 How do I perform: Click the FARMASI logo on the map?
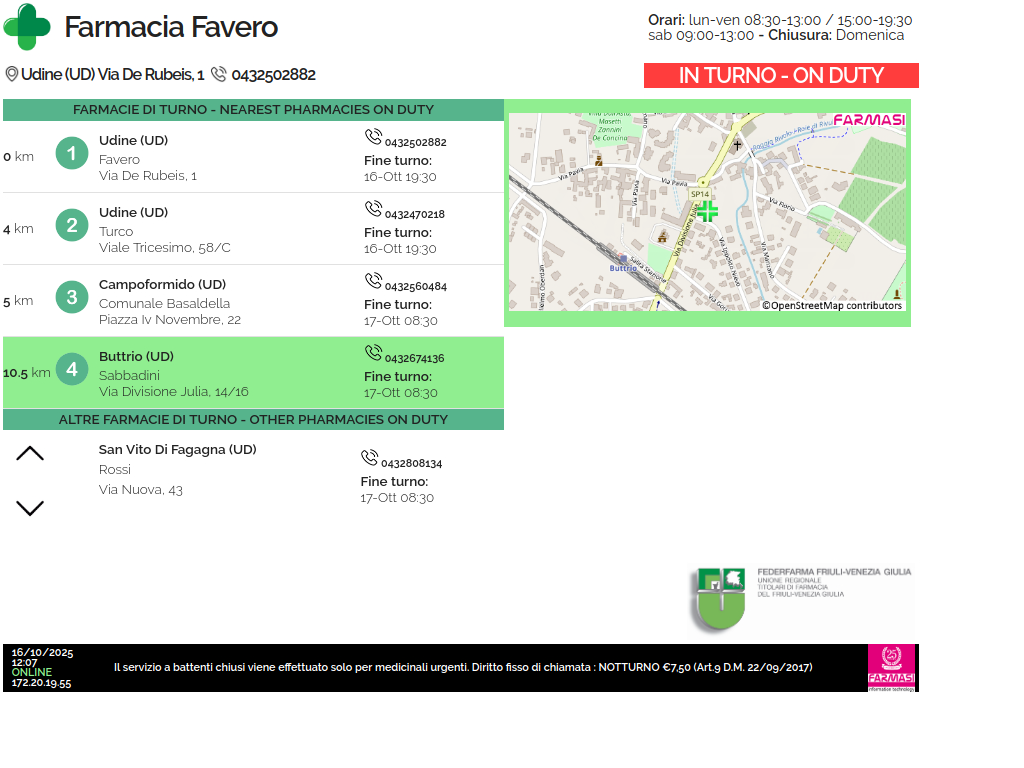coord(868,120)
